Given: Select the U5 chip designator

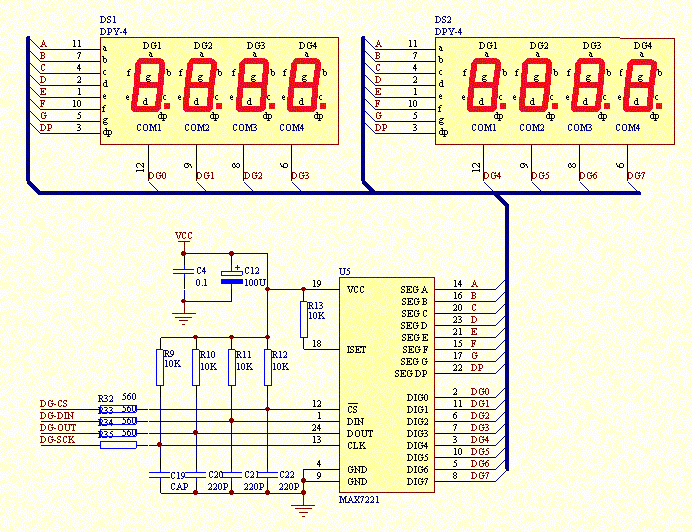Looking at the screenshot, I should point(345,271).
